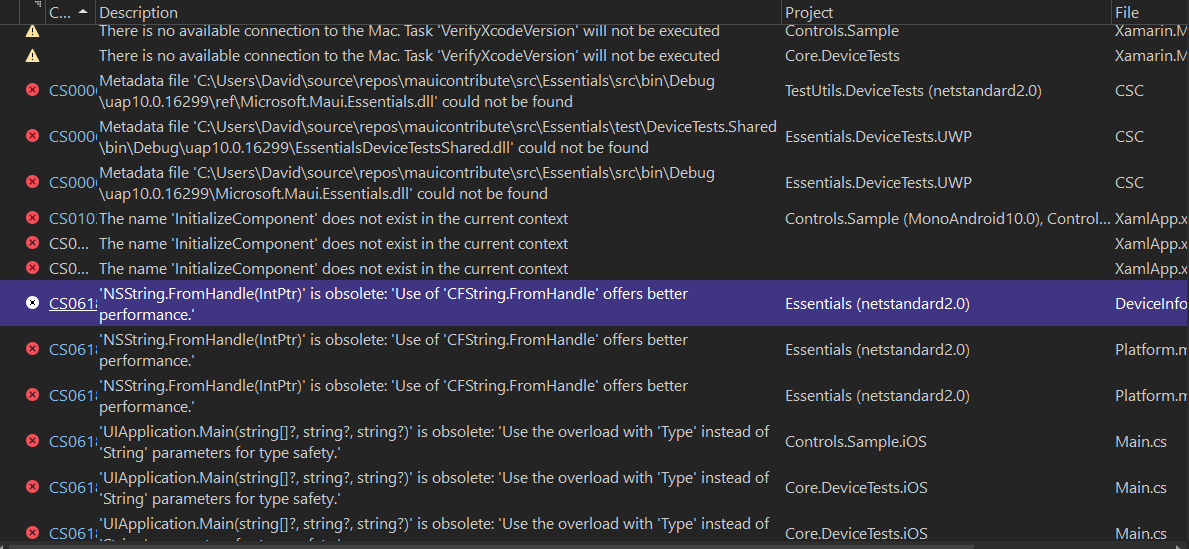Open CS0618 link in Controls.Sample.iOS row
Viewport: 1189px width, 549px height.
point(73,441)
